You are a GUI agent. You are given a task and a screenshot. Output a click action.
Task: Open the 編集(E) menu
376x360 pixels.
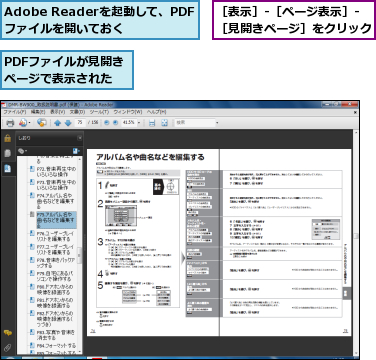(38, 112)
